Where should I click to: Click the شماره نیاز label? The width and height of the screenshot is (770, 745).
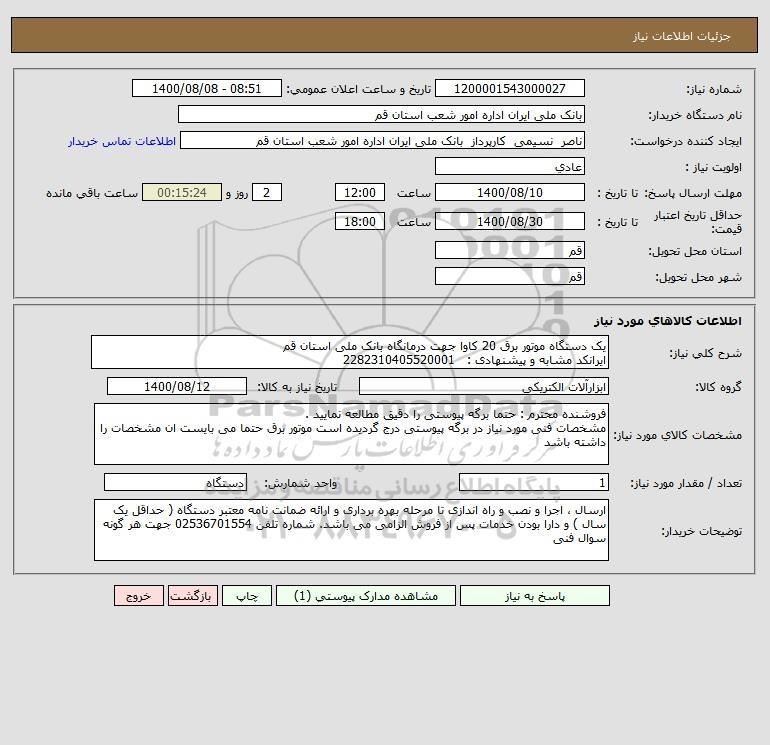(x=714, y=89)
